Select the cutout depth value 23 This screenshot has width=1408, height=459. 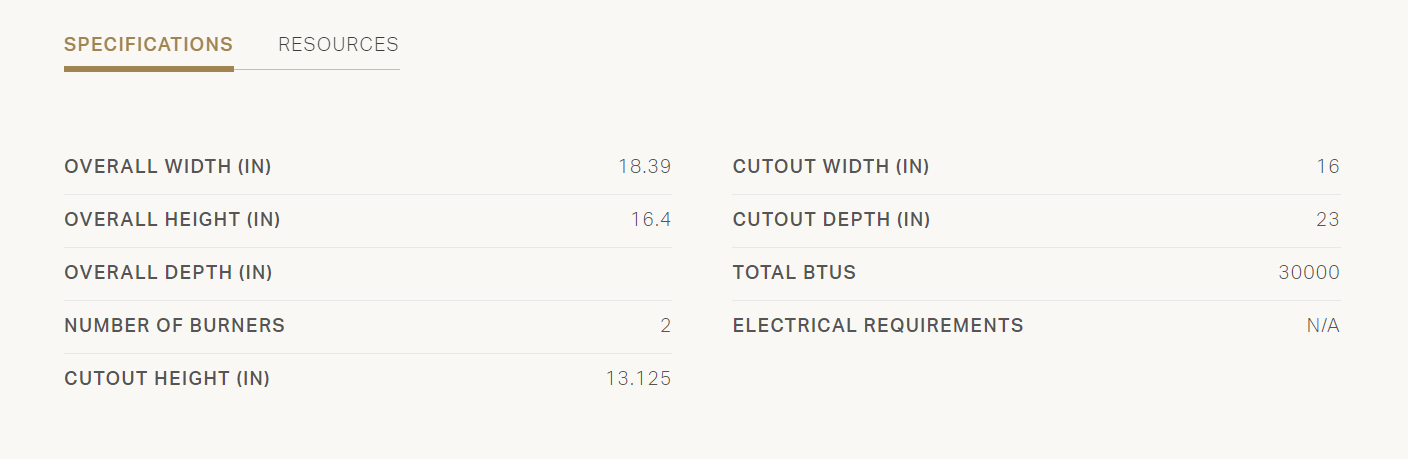click(1328, 220)
